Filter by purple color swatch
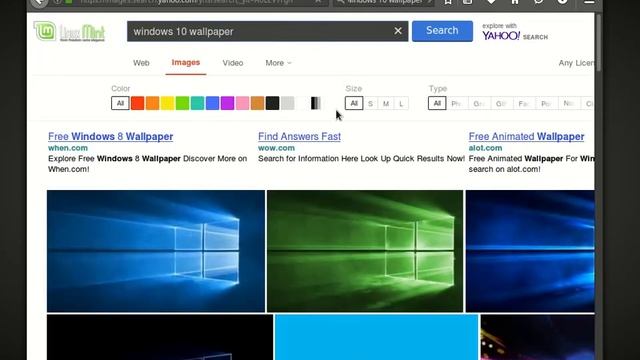This screenshot has width=640, height=360. pyautogui.click(x=227, y=103)
